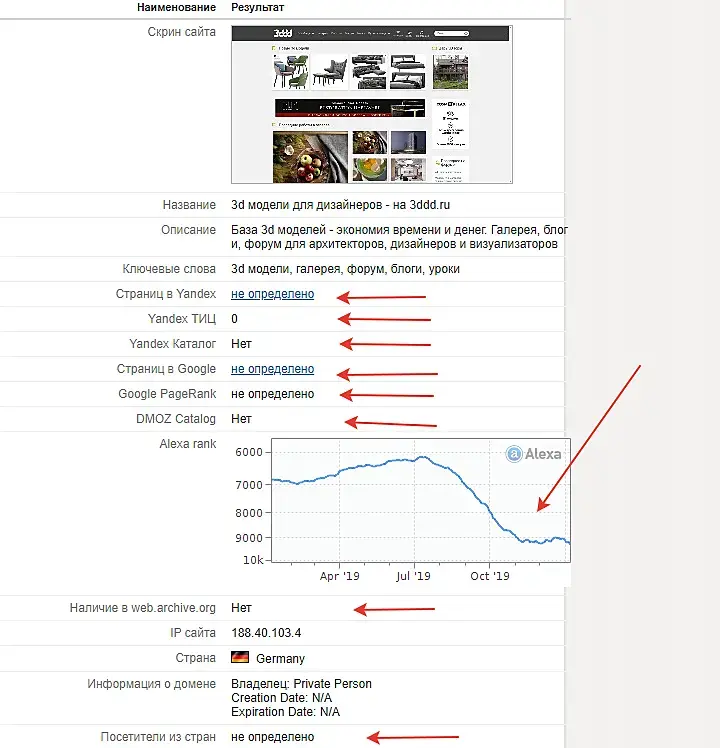Click the 'Yandex Каталог' label
720x748 pixels.
point(173,344)
